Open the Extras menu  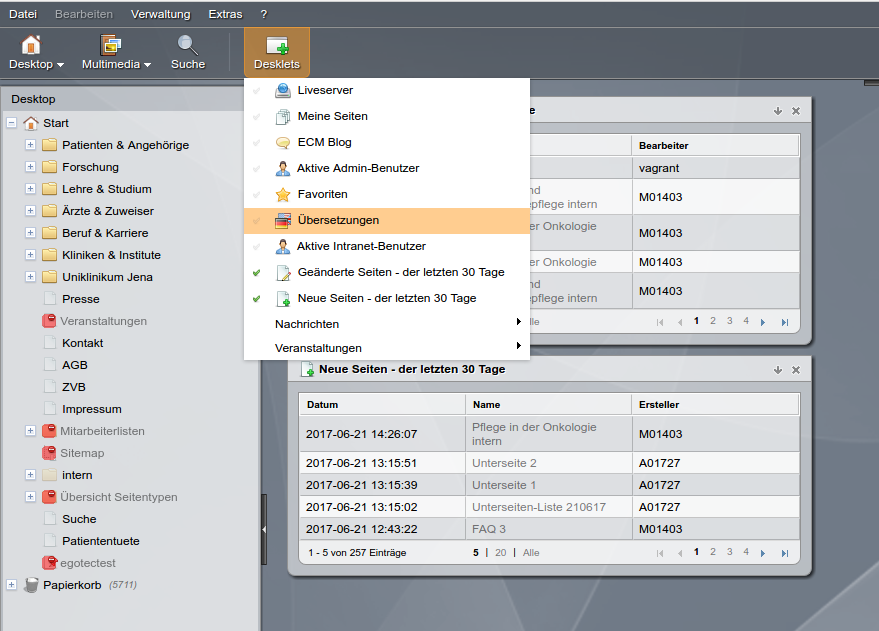coord(225,14)
